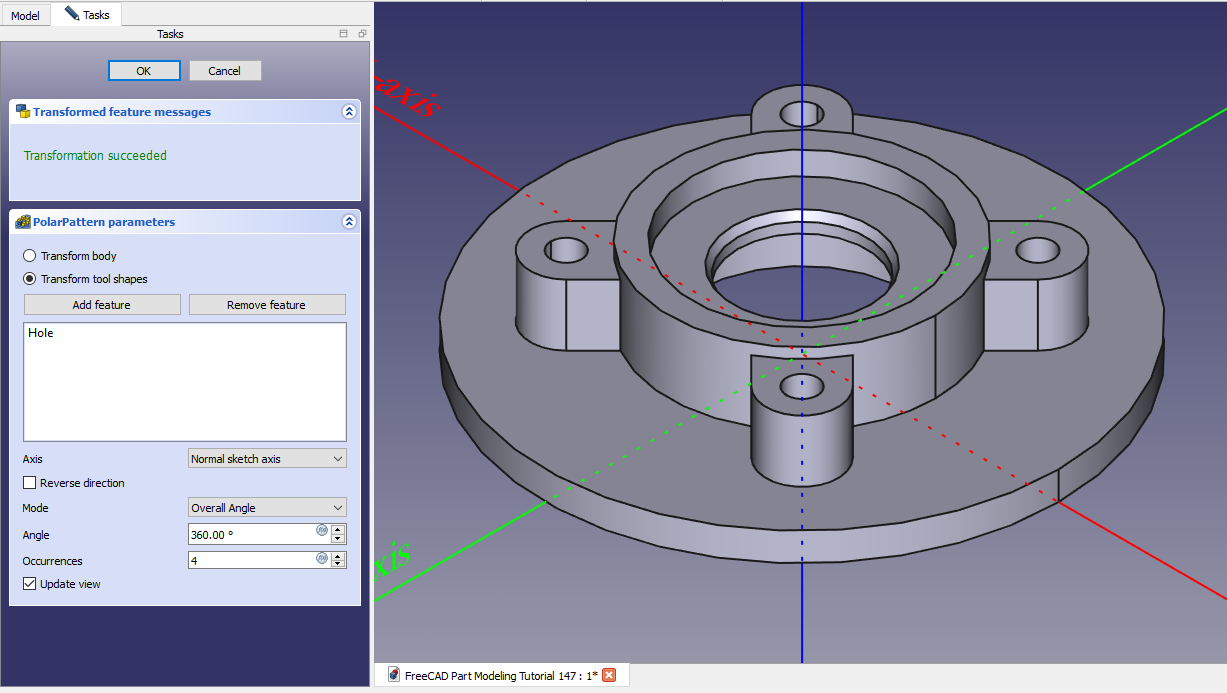The image size is (1227, 693).
Task: Open the Mode dropdown showing Overall Angle
Action: [x=267, y=508]
